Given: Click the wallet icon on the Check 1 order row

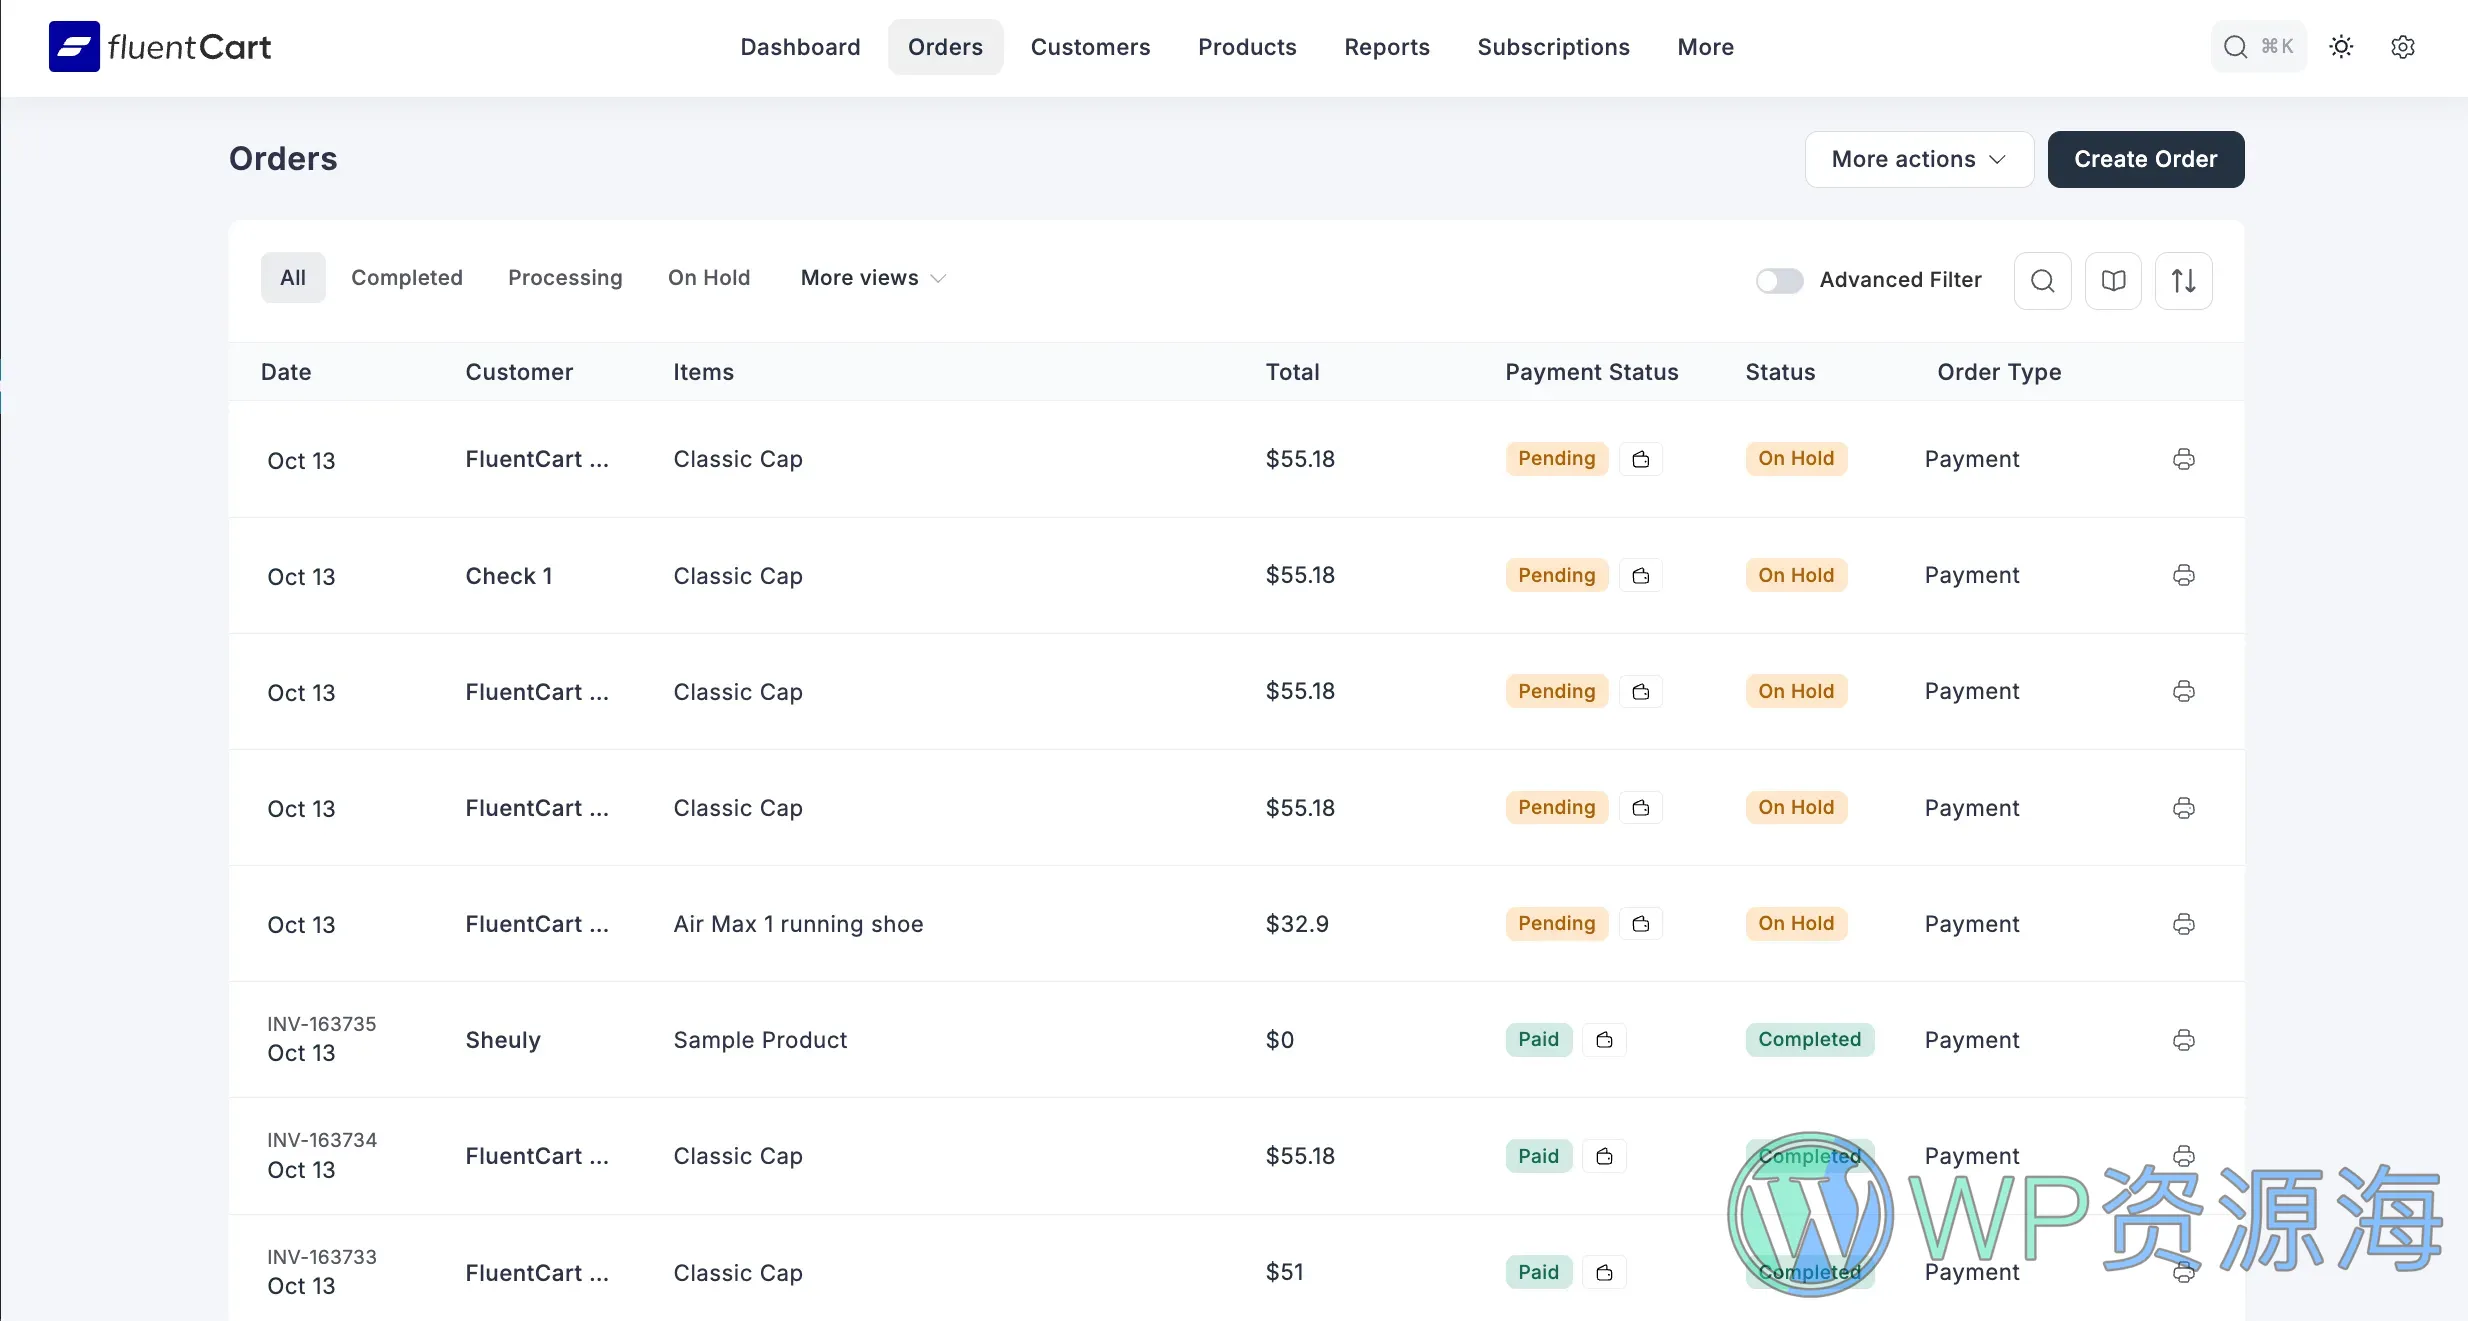Looking at the screenshot, I should click(1639, 575).
